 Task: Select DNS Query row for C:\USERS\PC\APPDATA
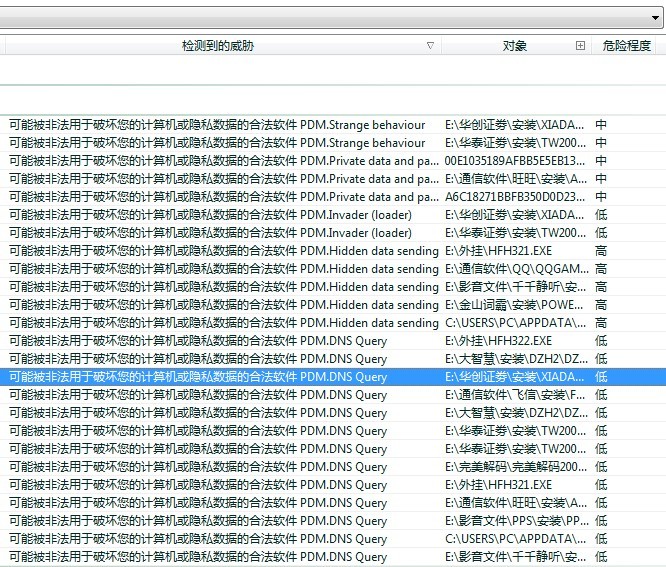coord(333,539)
